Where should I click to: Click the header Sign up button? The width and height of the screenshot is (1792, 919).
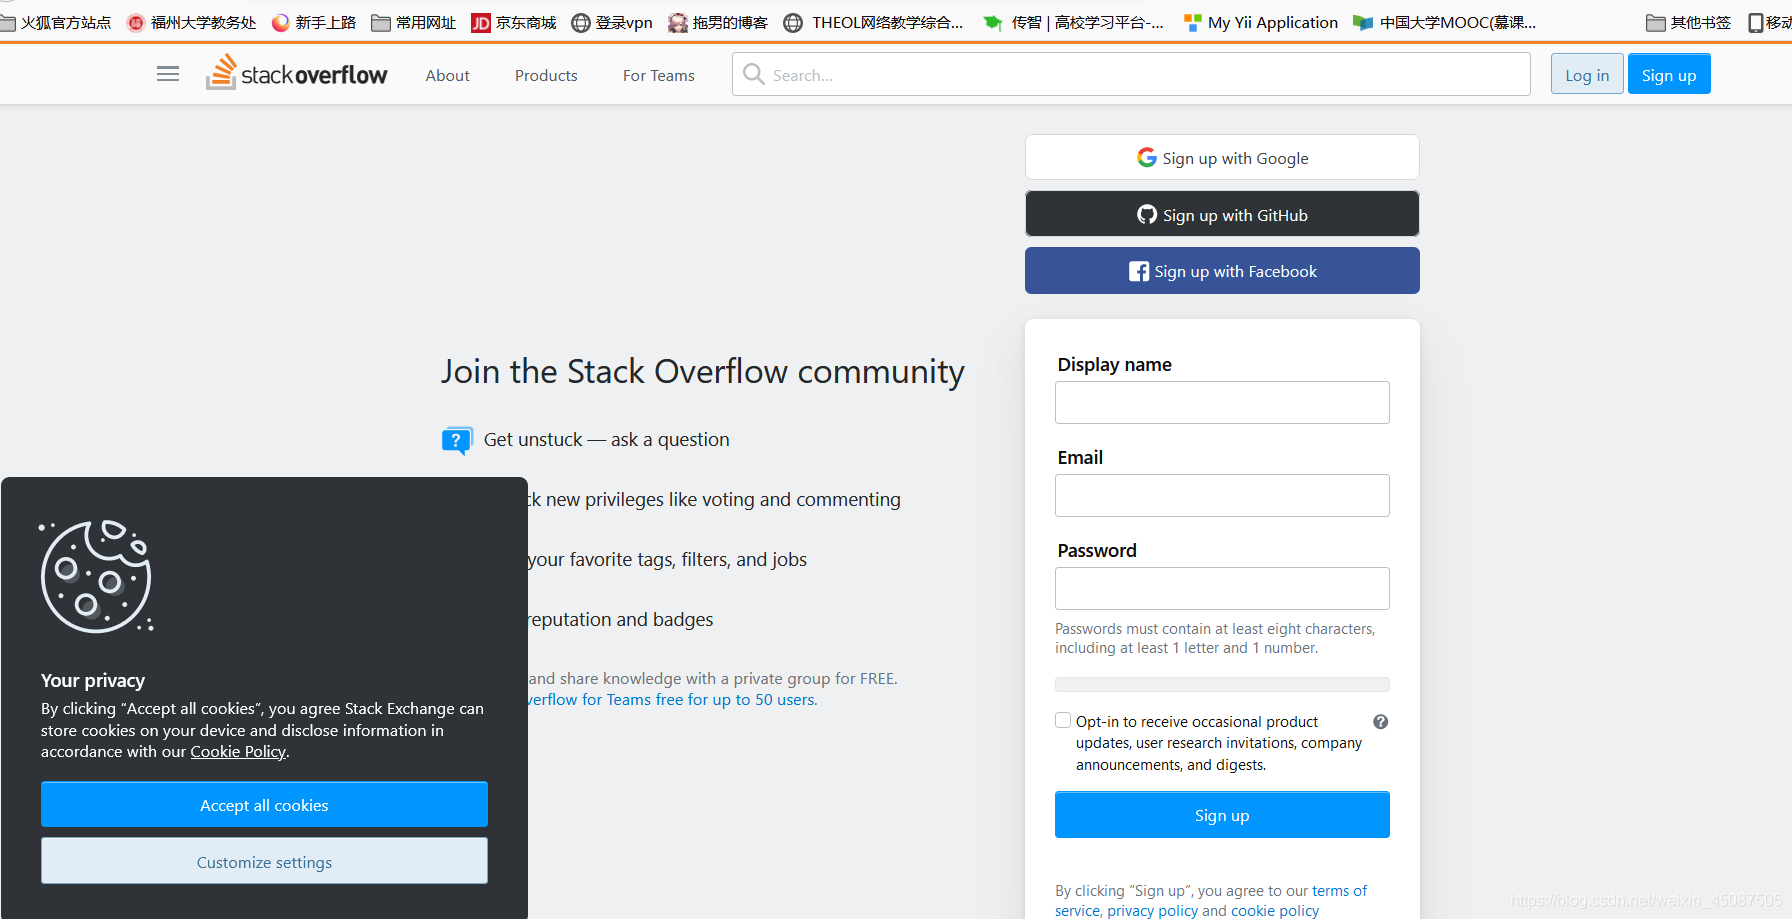tap(1669, 74)
